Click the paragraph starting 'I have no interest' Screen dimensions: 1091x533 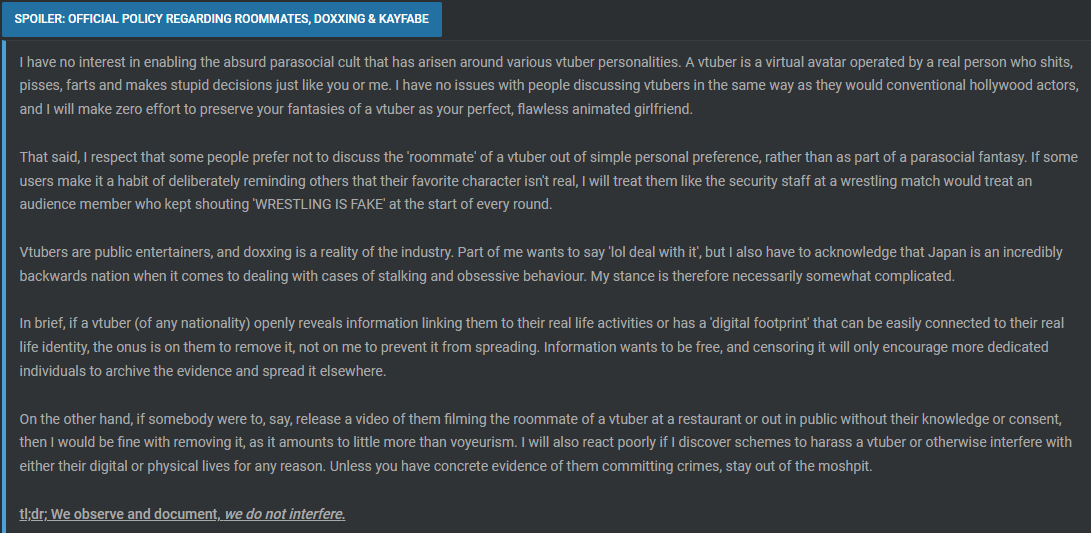coord(550,86)
